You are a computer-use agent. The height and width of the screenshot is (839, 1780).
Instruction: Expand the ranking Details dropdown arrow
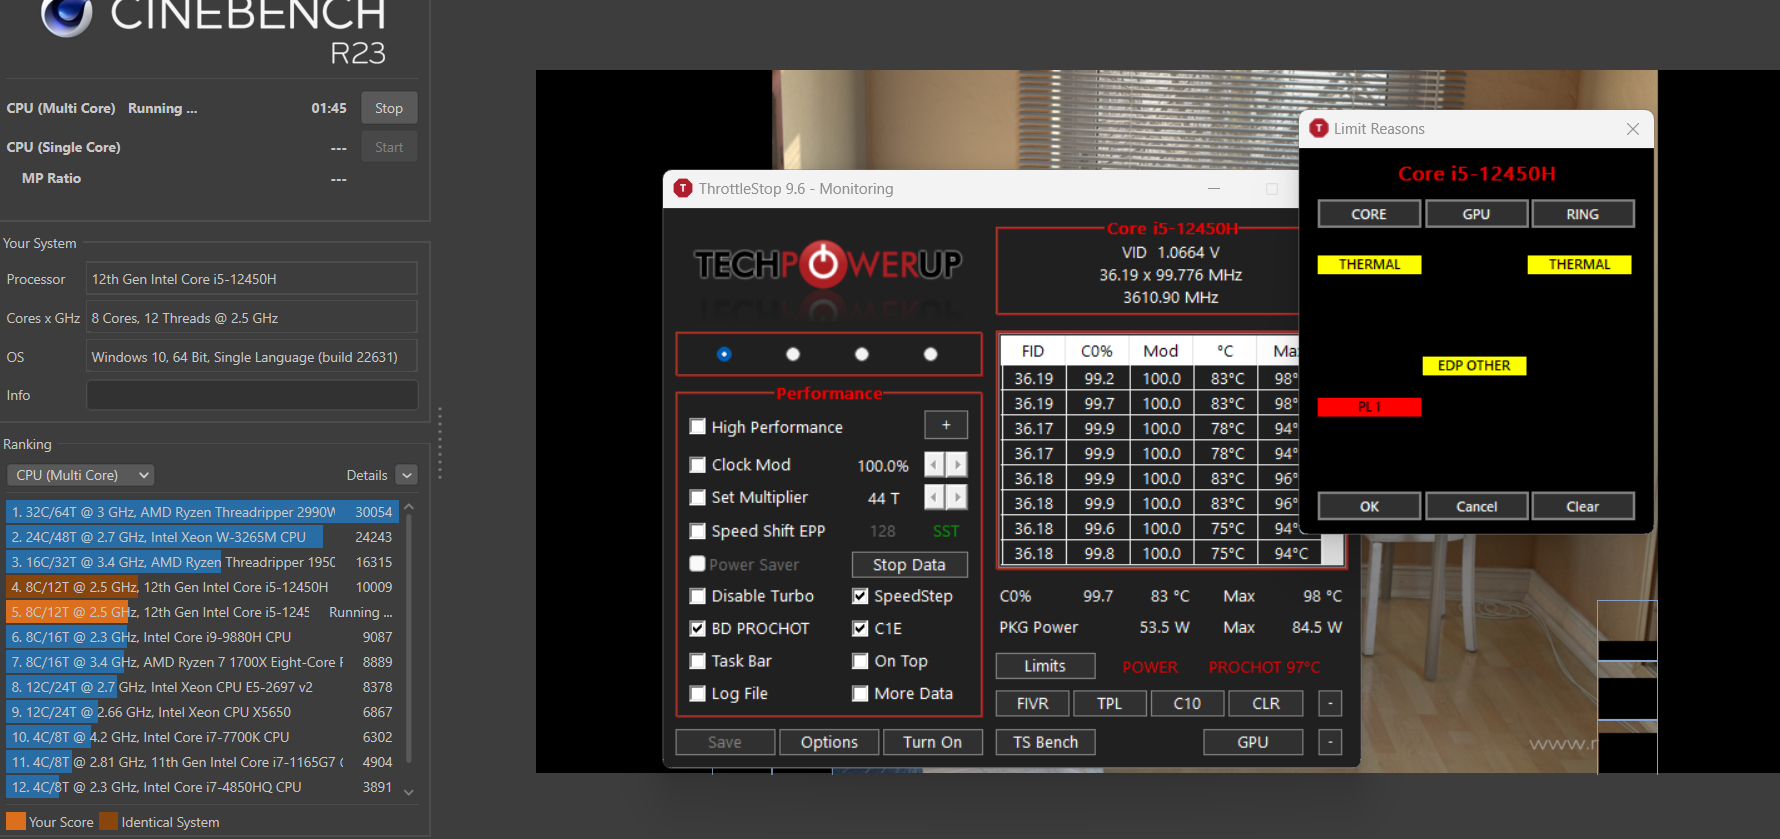(x=406, y=475)
